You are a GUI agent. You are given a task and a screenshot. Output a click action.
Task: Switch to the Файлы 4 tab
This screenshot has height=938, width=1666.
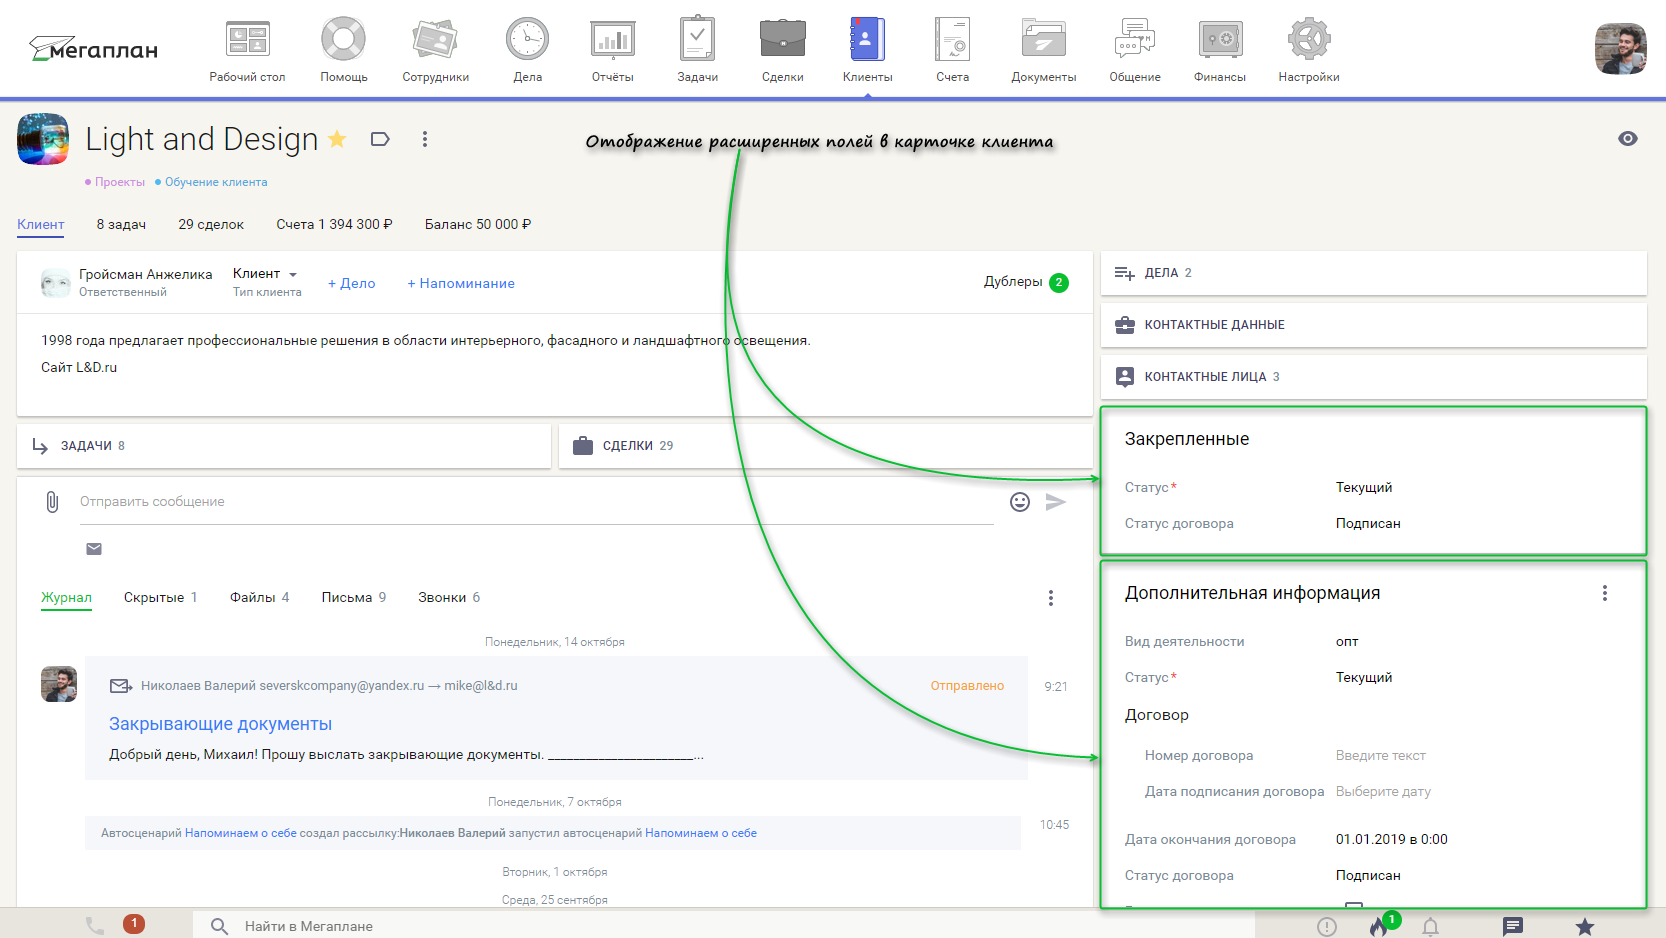(x=259, y=598)
